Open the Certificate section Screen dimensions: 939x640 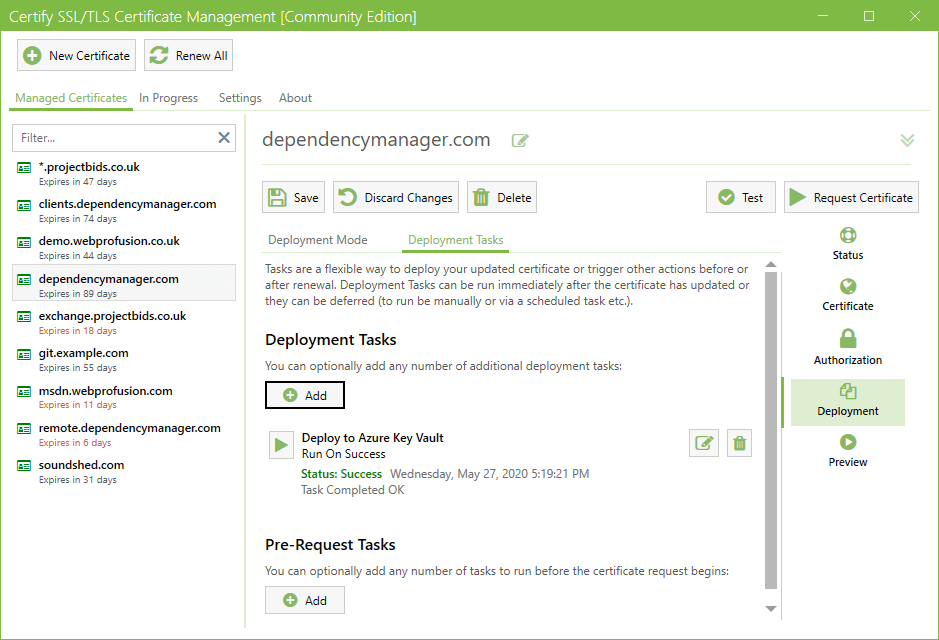(847, 295)
